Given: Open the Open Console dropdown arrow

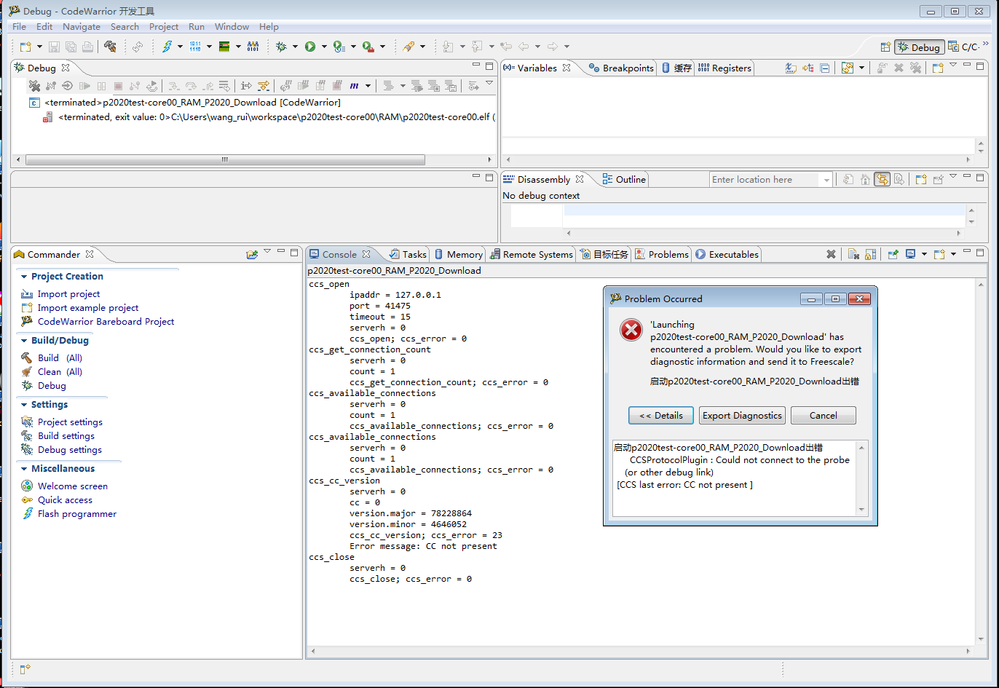Looking at the screenshot, I should coord(953,255).
